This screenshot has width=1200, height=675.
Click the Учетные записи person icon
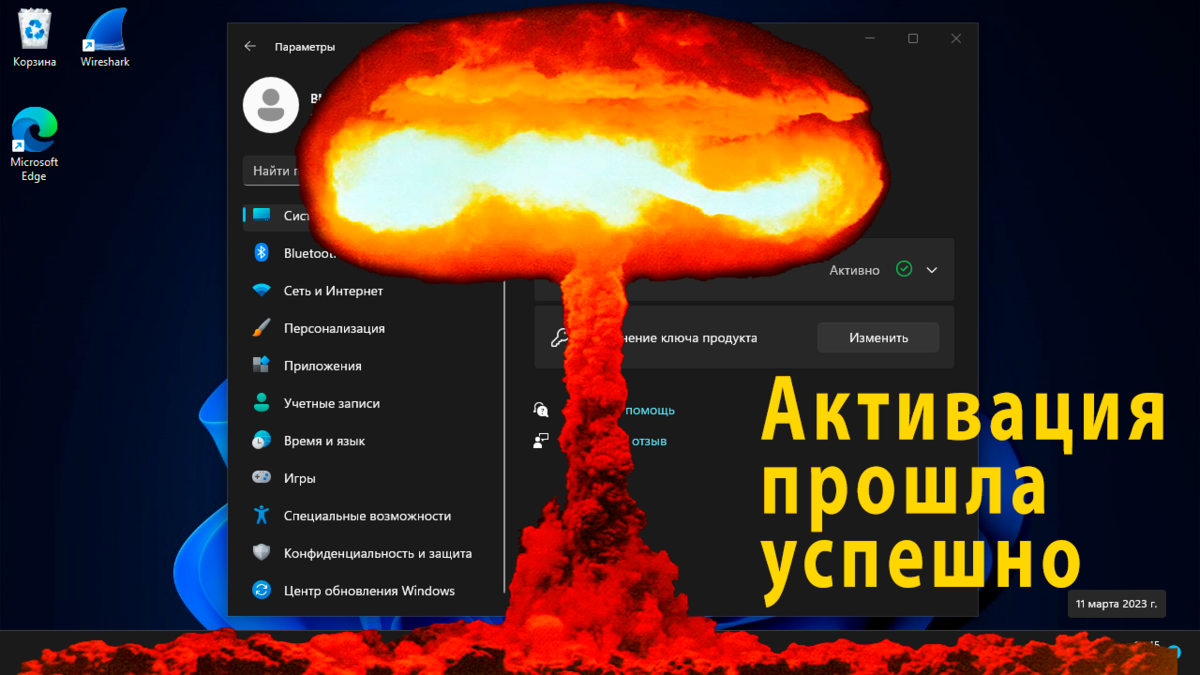(261, 403)
